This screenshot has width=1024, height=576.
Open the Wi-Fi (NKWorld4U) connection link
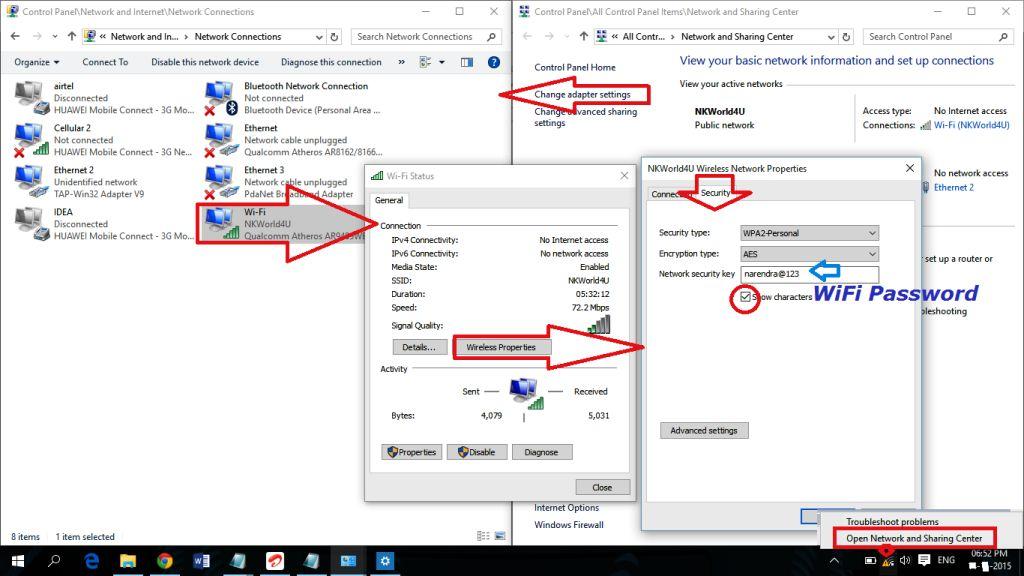[x=971, y=125]
